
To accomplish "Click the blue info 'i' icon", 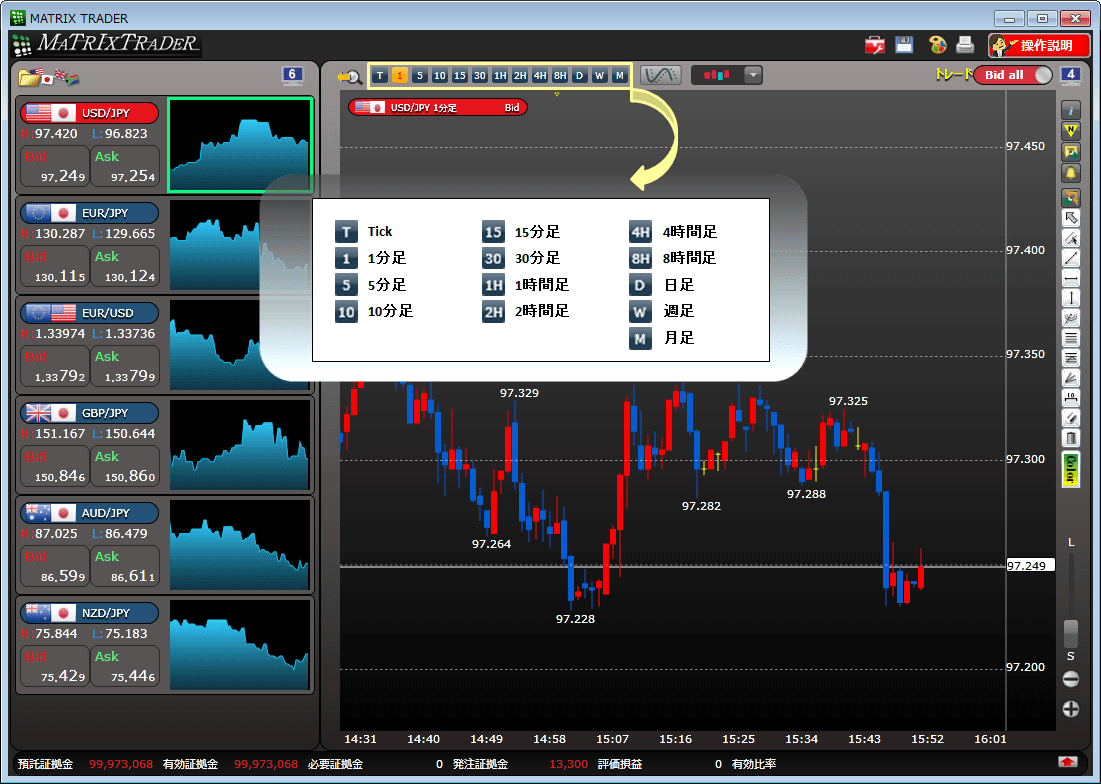I will (1071, 110).
